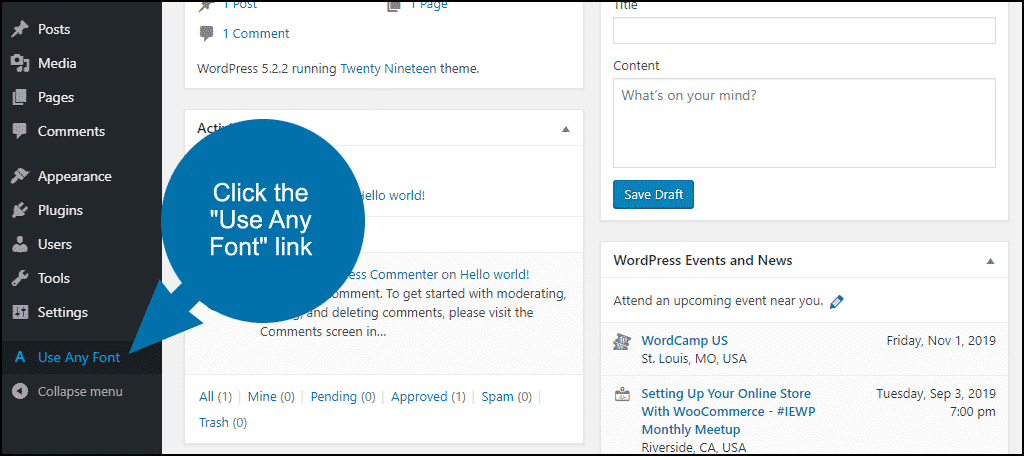Screen dimensions: 1024x456
Task: Click the Media icon in sidebar
Action: click(x=19, y=63)
